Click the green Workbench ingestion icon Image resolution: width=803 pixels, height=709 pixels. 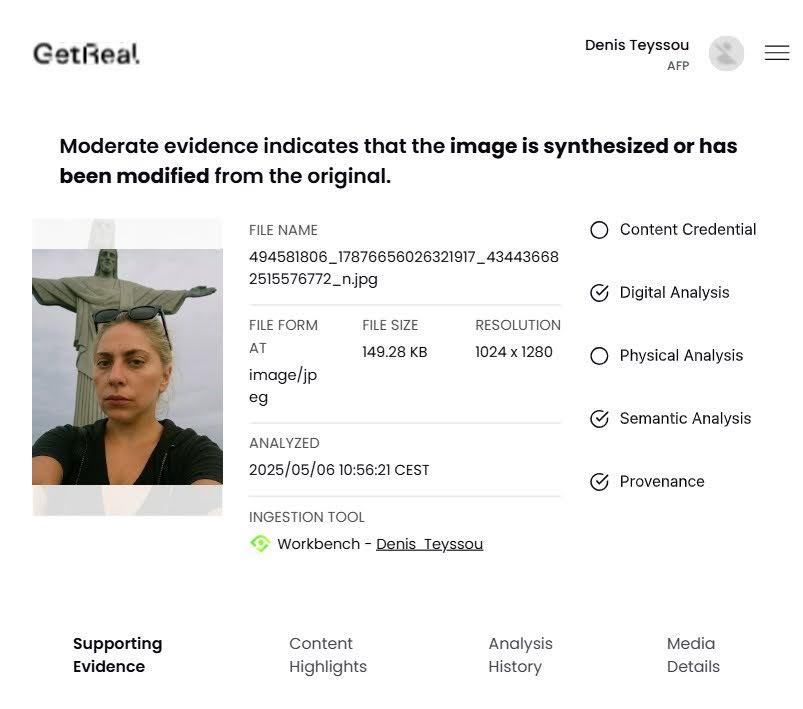click(260, 544)
